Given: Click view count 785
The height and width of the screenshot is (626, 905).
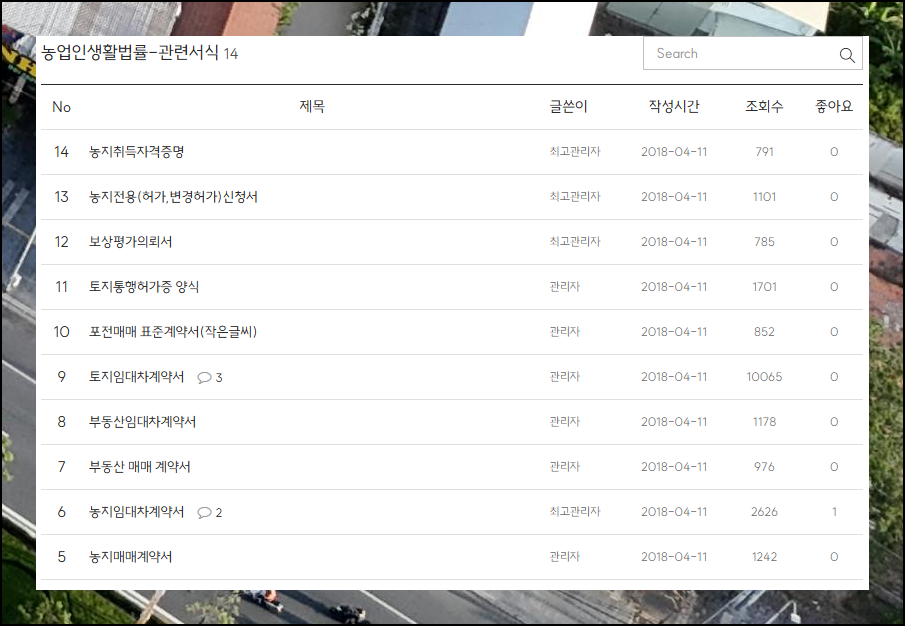Looking at the screenshot, I should coord(764,242).
